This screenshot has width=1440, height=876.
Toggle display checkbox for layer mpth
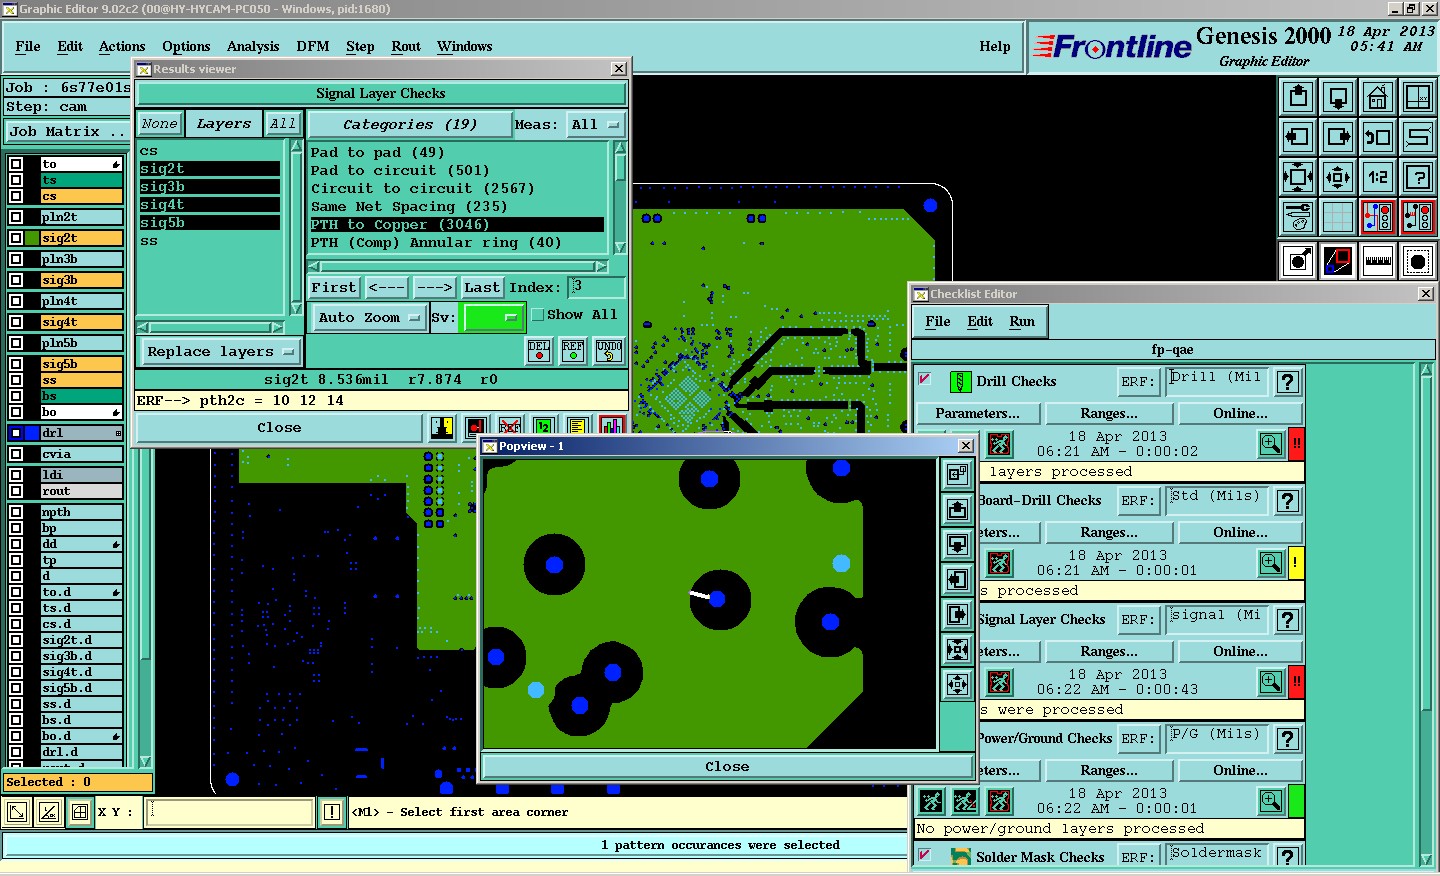coord(16,512)
